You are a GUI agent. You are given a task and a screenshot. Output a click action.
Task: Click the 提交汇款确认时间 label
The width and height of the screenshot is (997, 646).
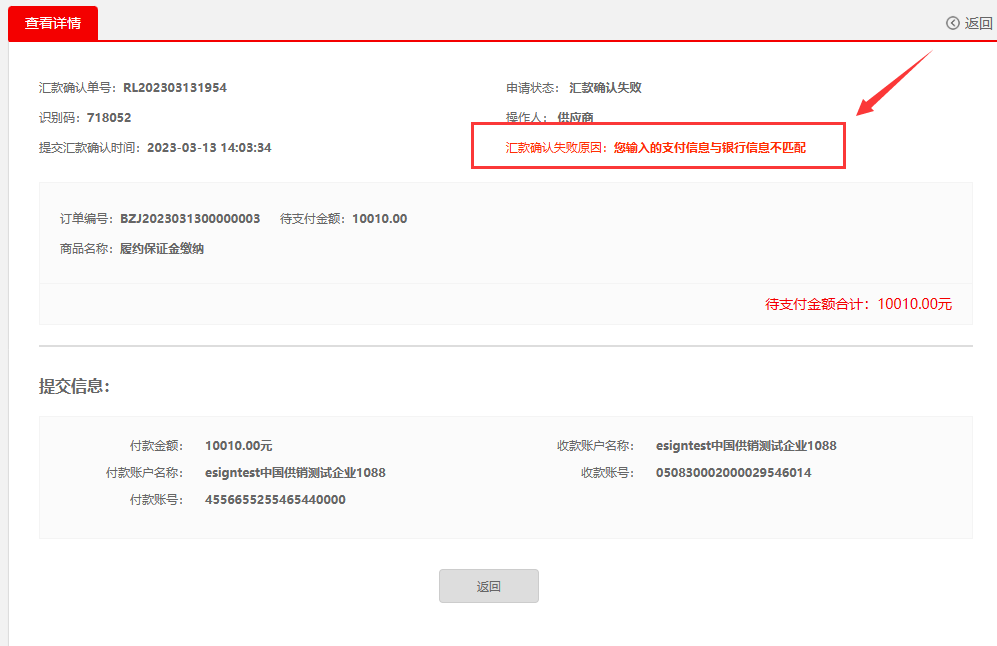point(89,148)
